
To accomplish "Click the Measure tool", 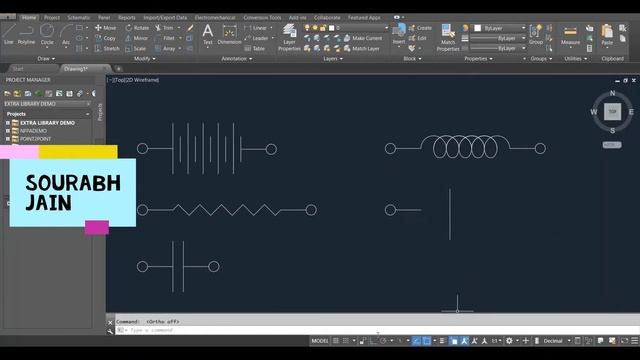I will point(570,35).
